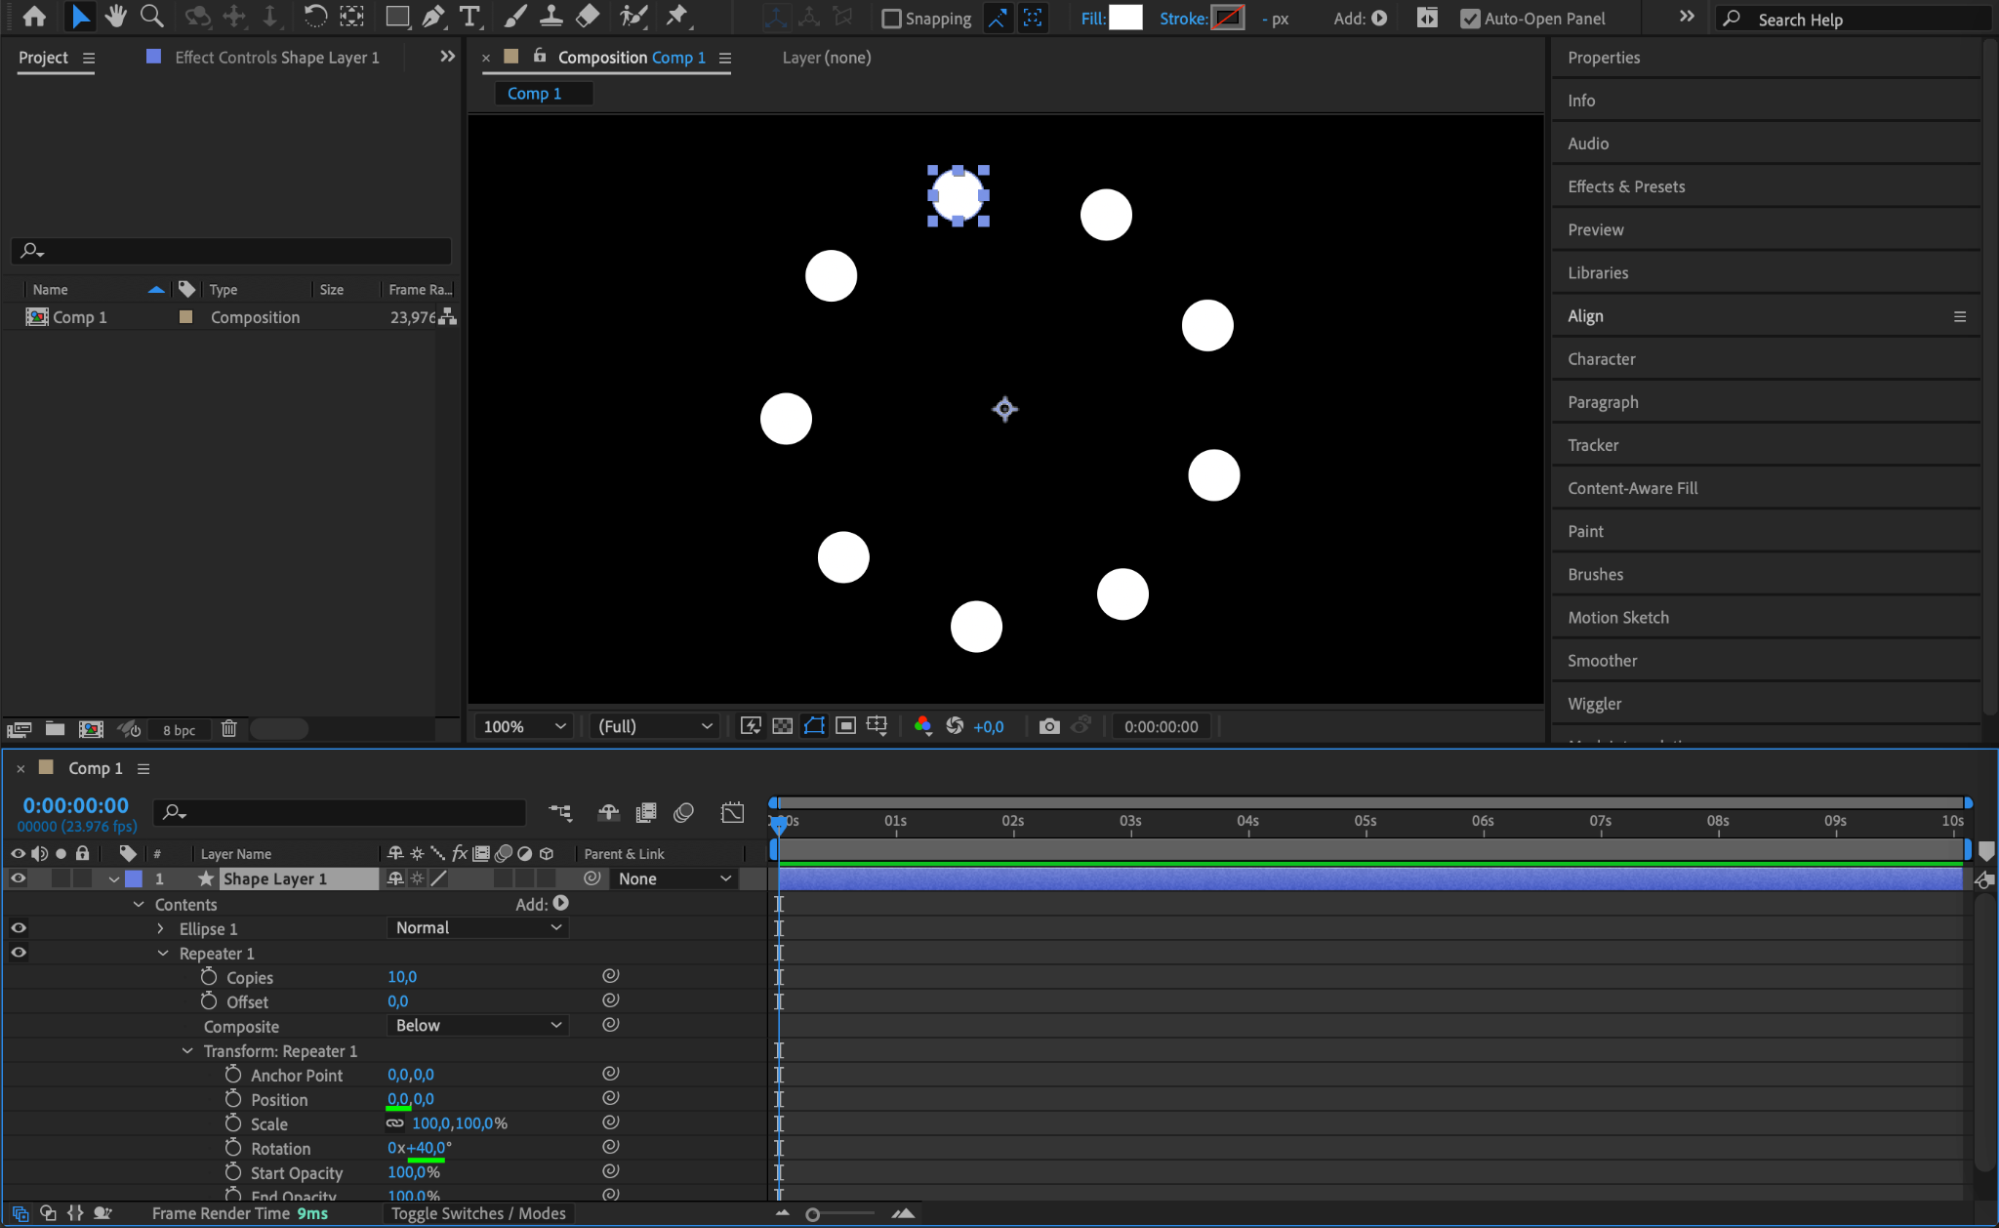The width and height of the screenshot is (1999, 1228).
Task: Enable the Snapping checkbox
Action: click(x=891, y=19)
